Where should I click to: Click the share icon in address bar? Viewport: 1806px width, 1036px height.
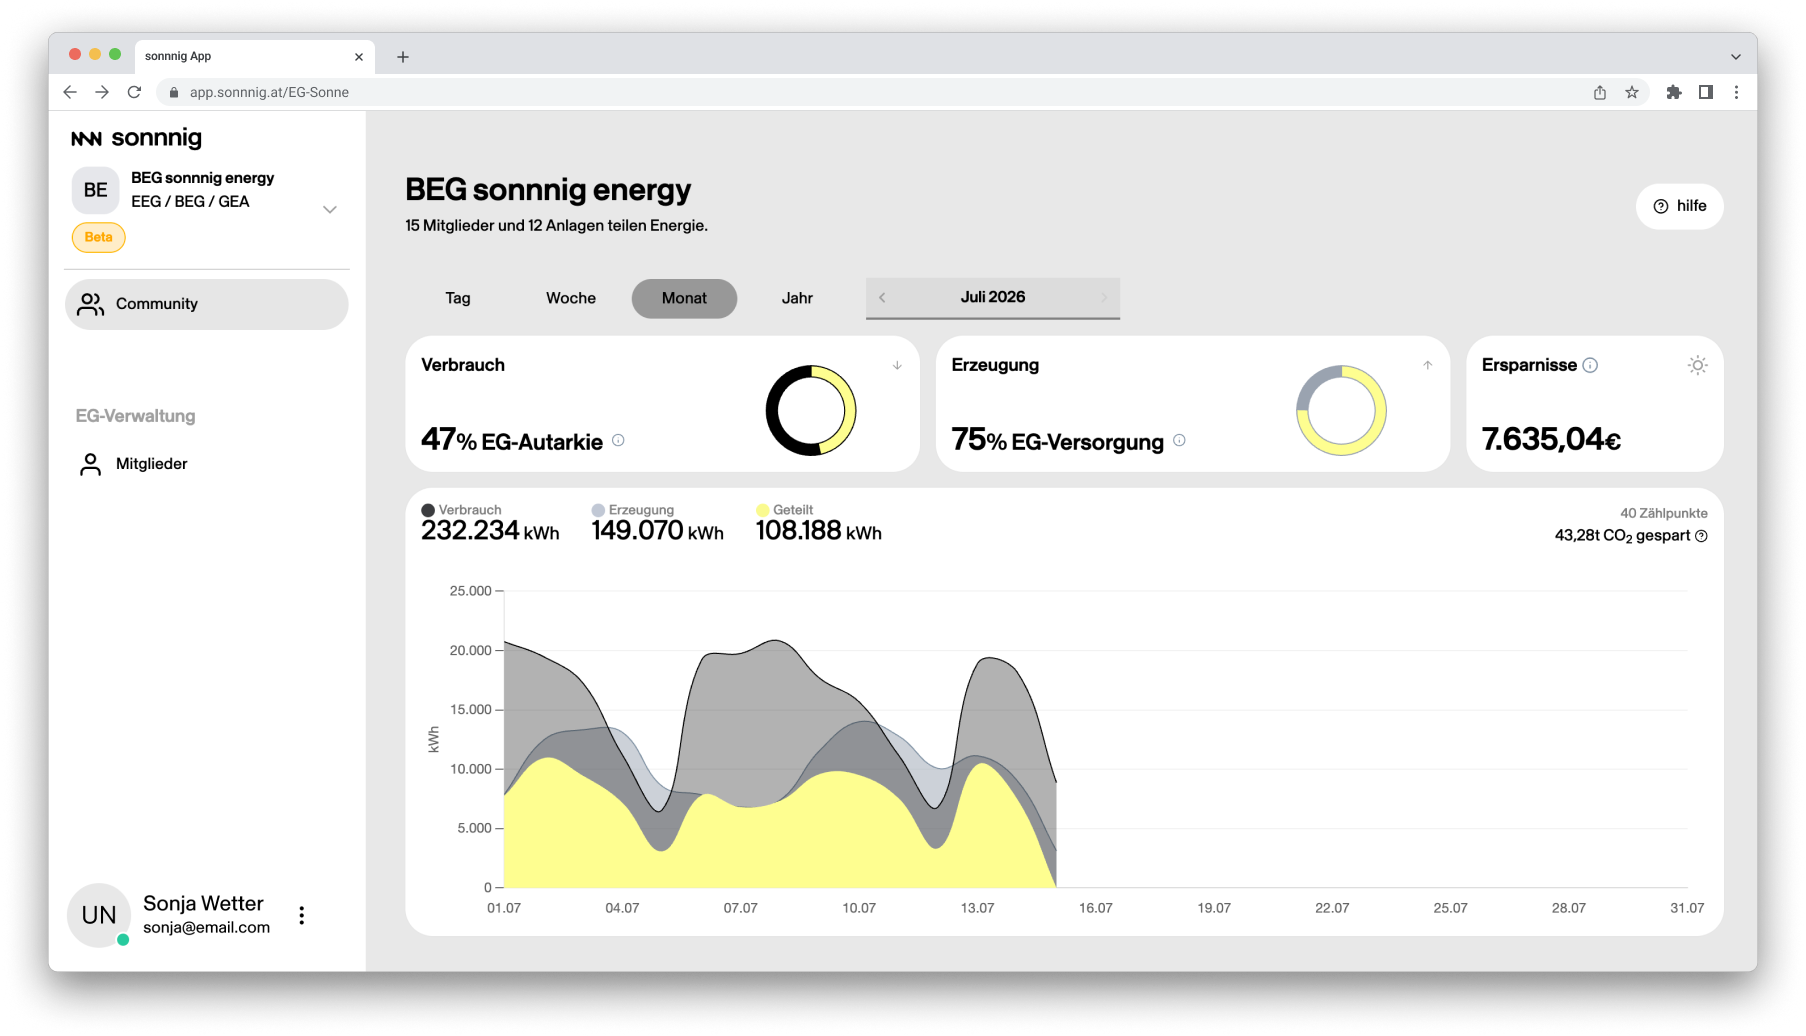1600,92
